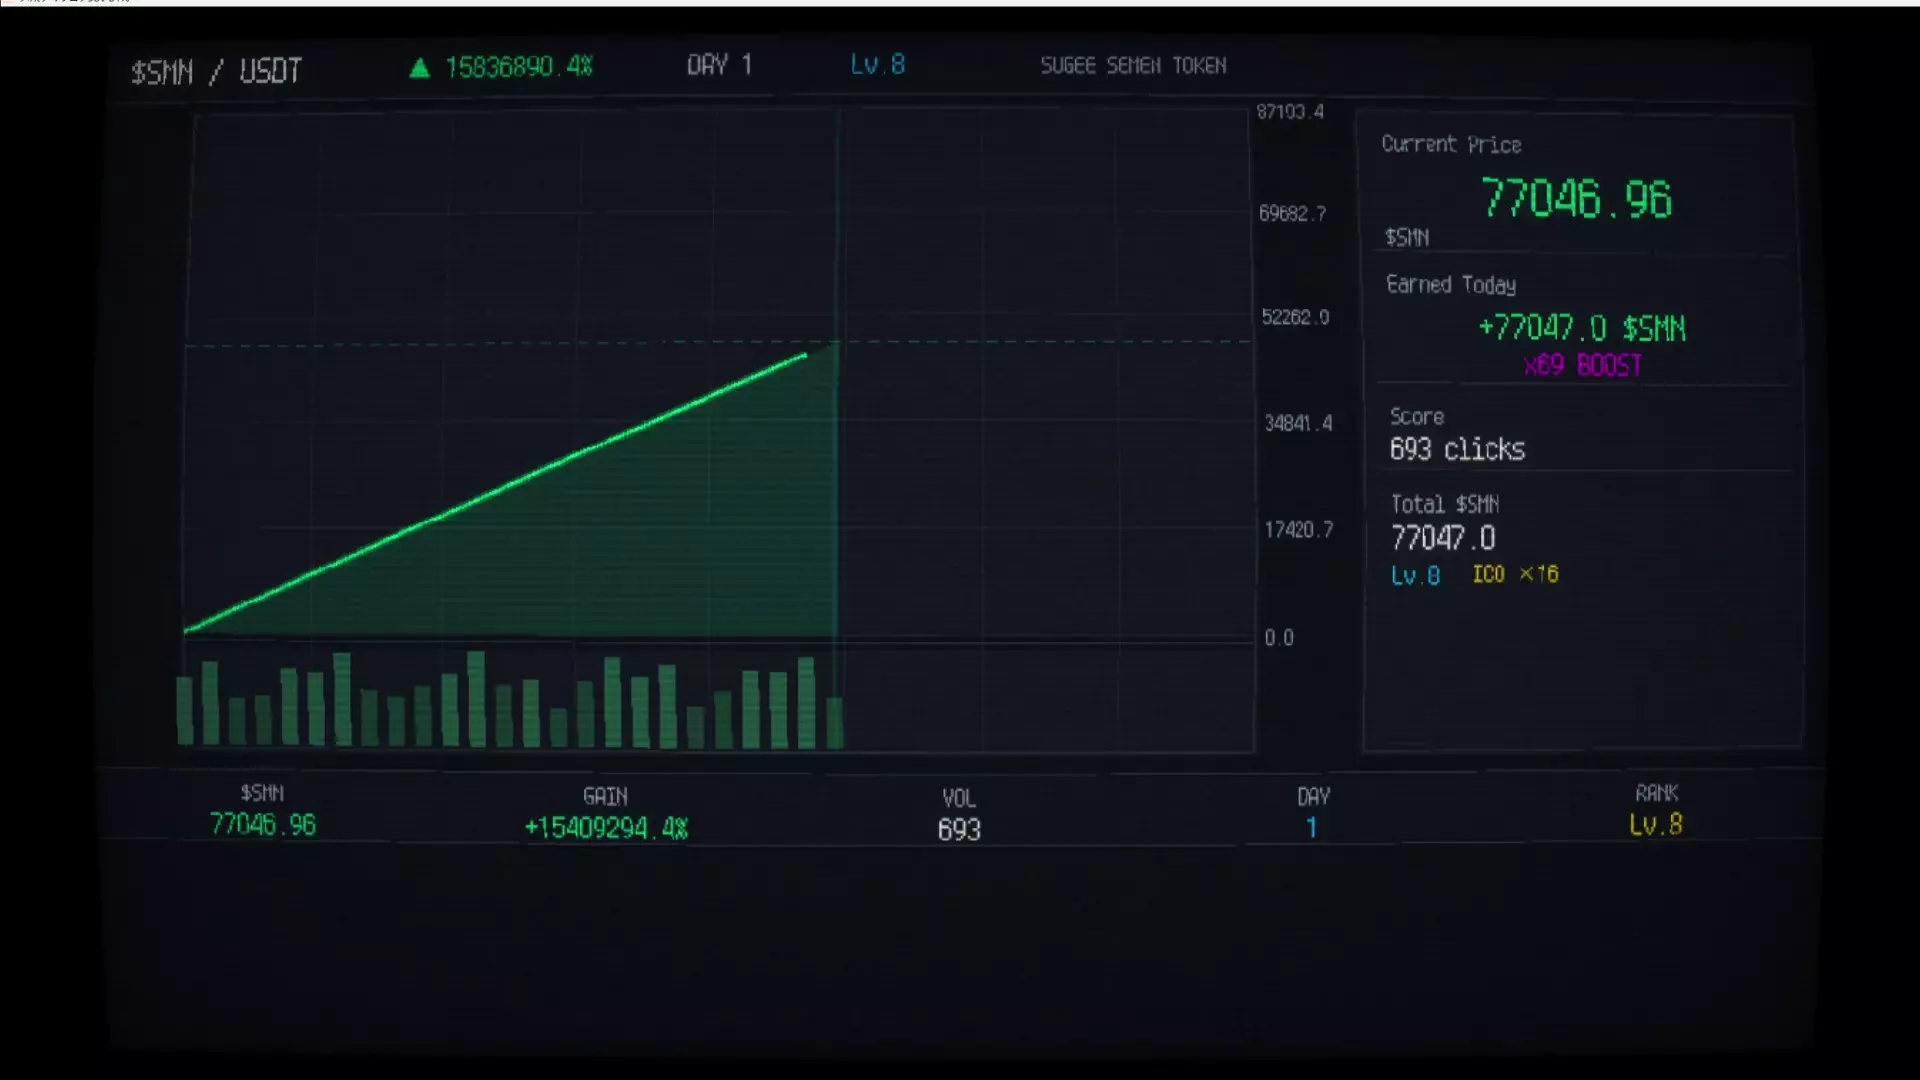Click the bottom RANK Lv.8 indicator
This screenshot has width=1920, height=1080.
(1656, 825)
